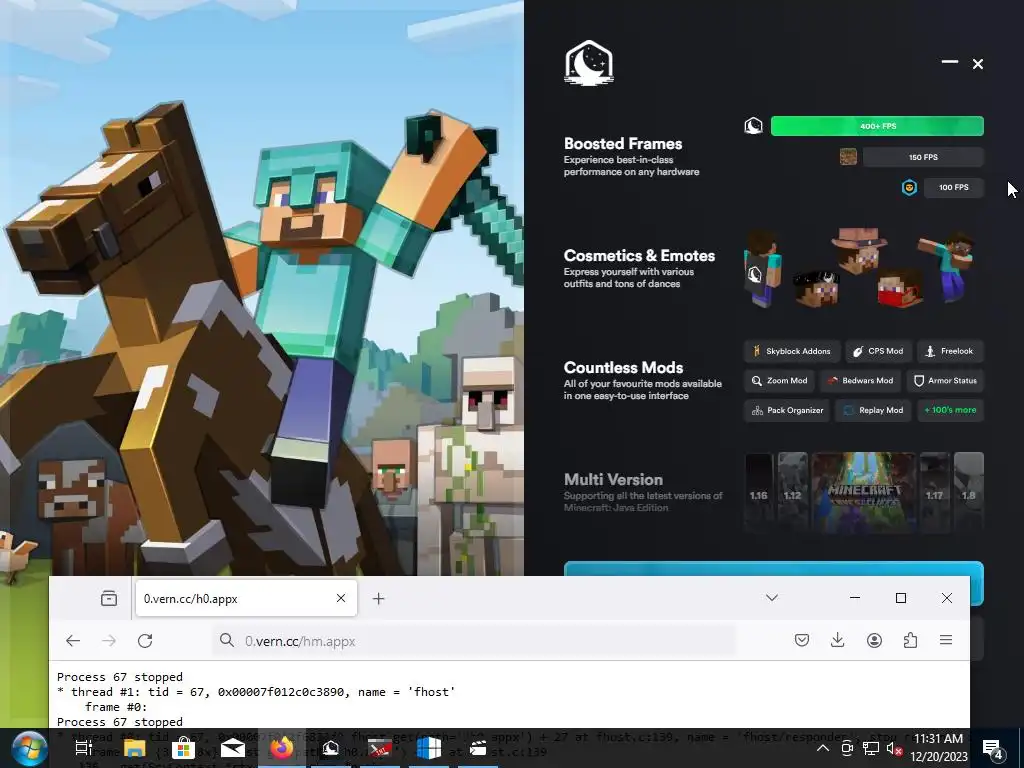Close the 0.vern.cc/h0.appx tab
Screen dimensions: 1024x768
click(x=341, y=598)
